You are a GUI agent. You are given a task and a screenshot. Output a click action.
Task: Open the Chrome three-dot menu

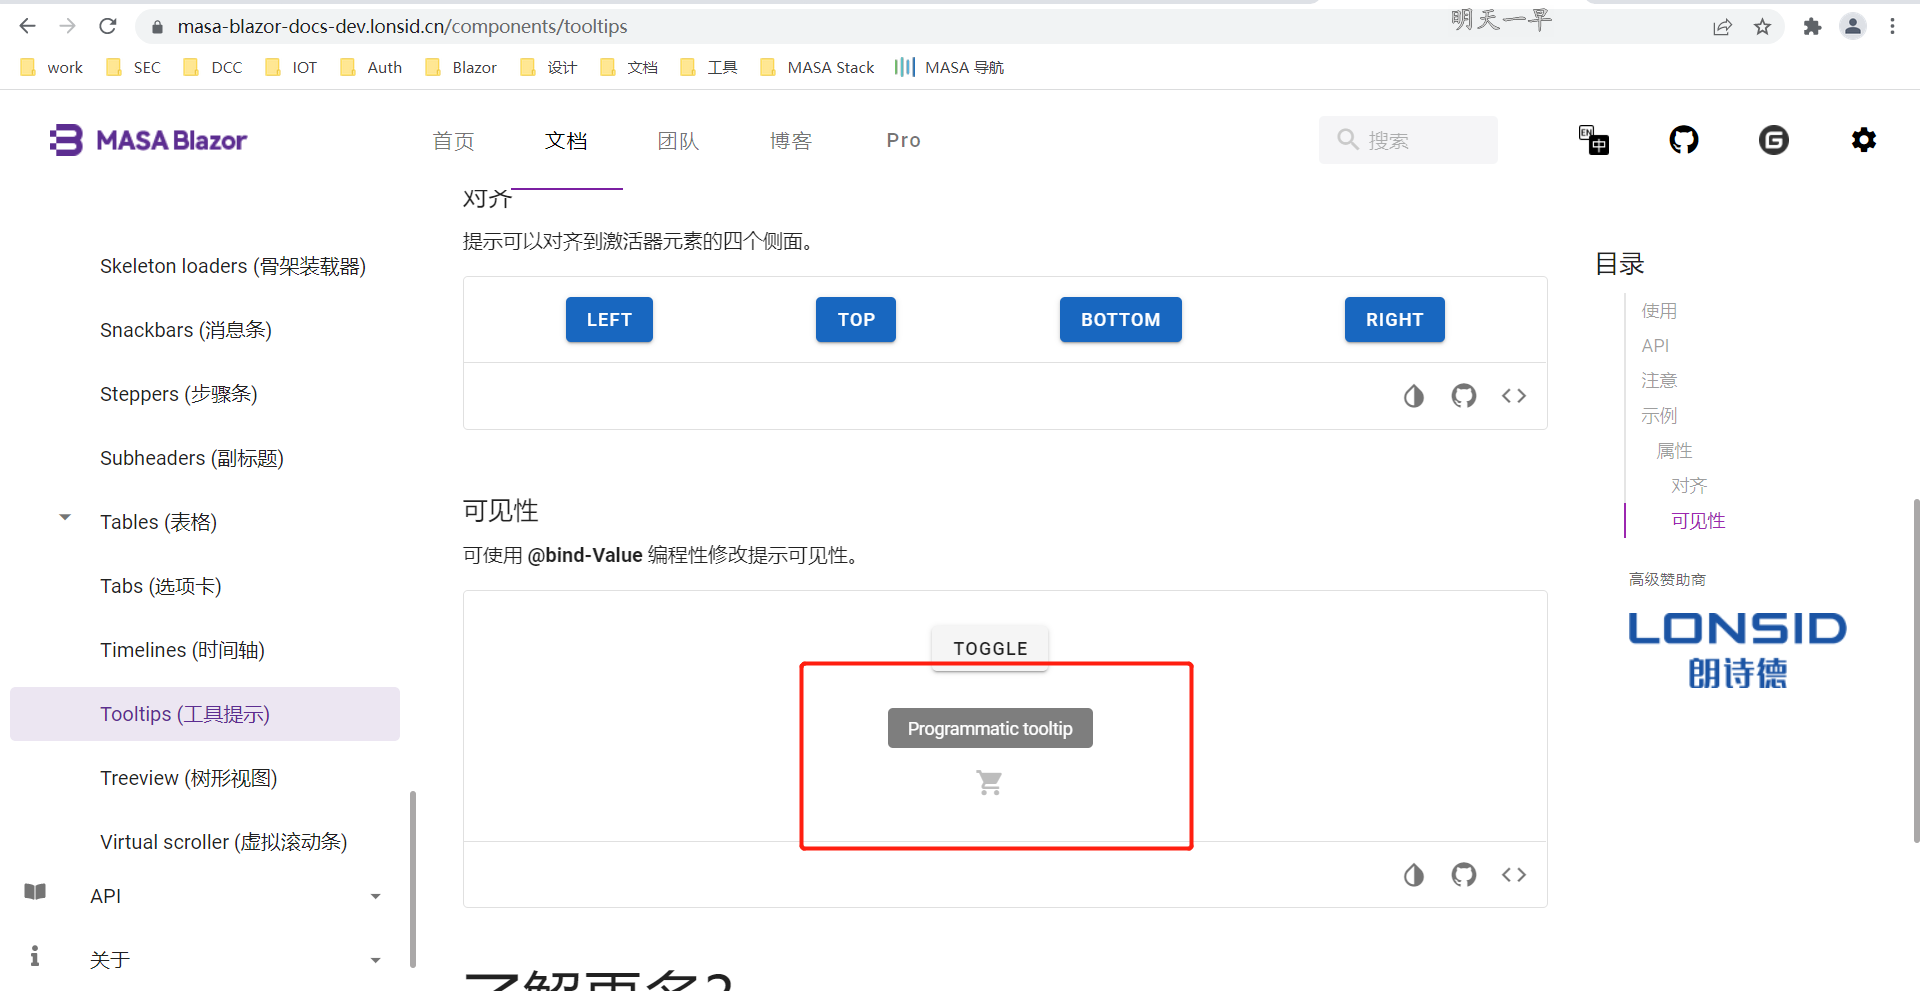tap(1893, 27)
